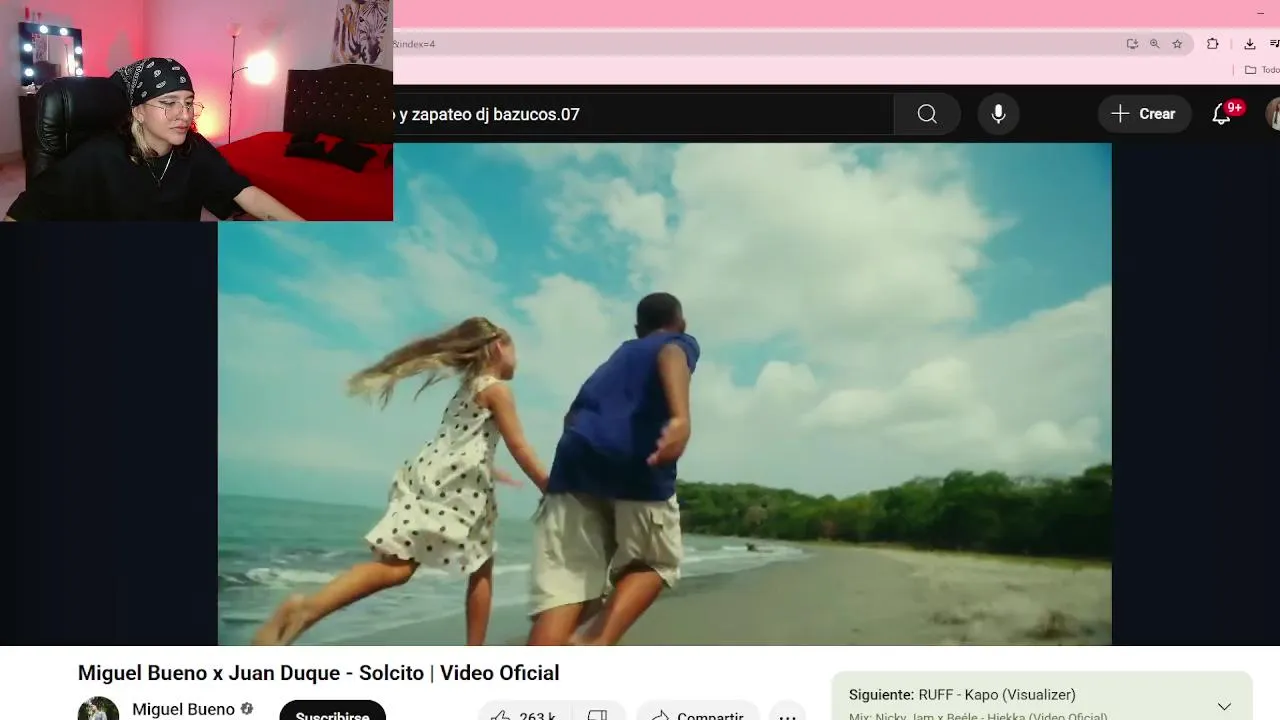Screen dimensions: 1280x720
Task: Open more actions three-dot menu
Action: pos(788,714)
